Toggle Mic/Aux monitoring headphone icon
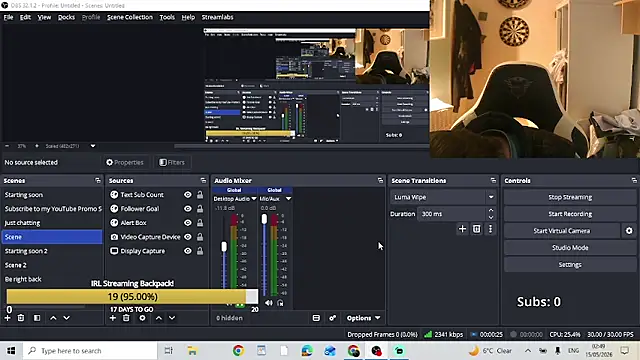 click(280, 303)
